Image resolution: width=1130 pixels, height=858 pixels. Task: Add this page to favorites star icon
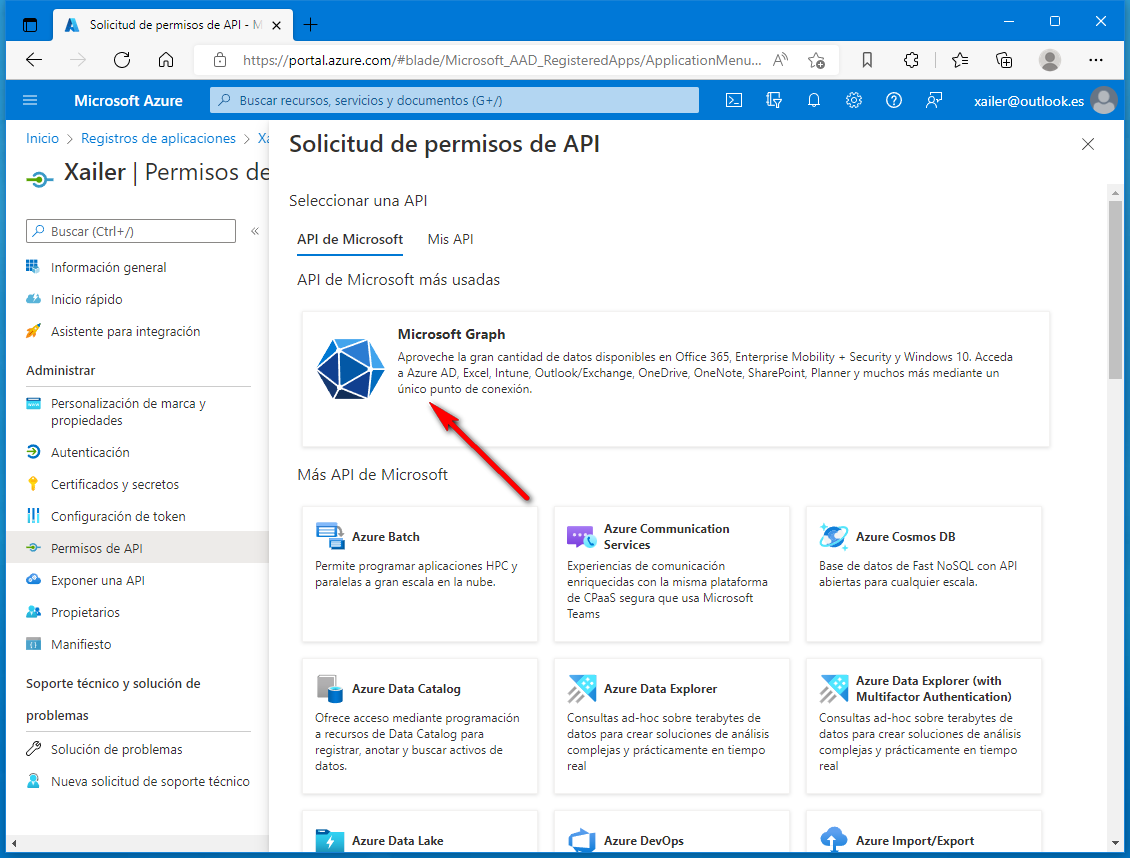tap(817, 61)
